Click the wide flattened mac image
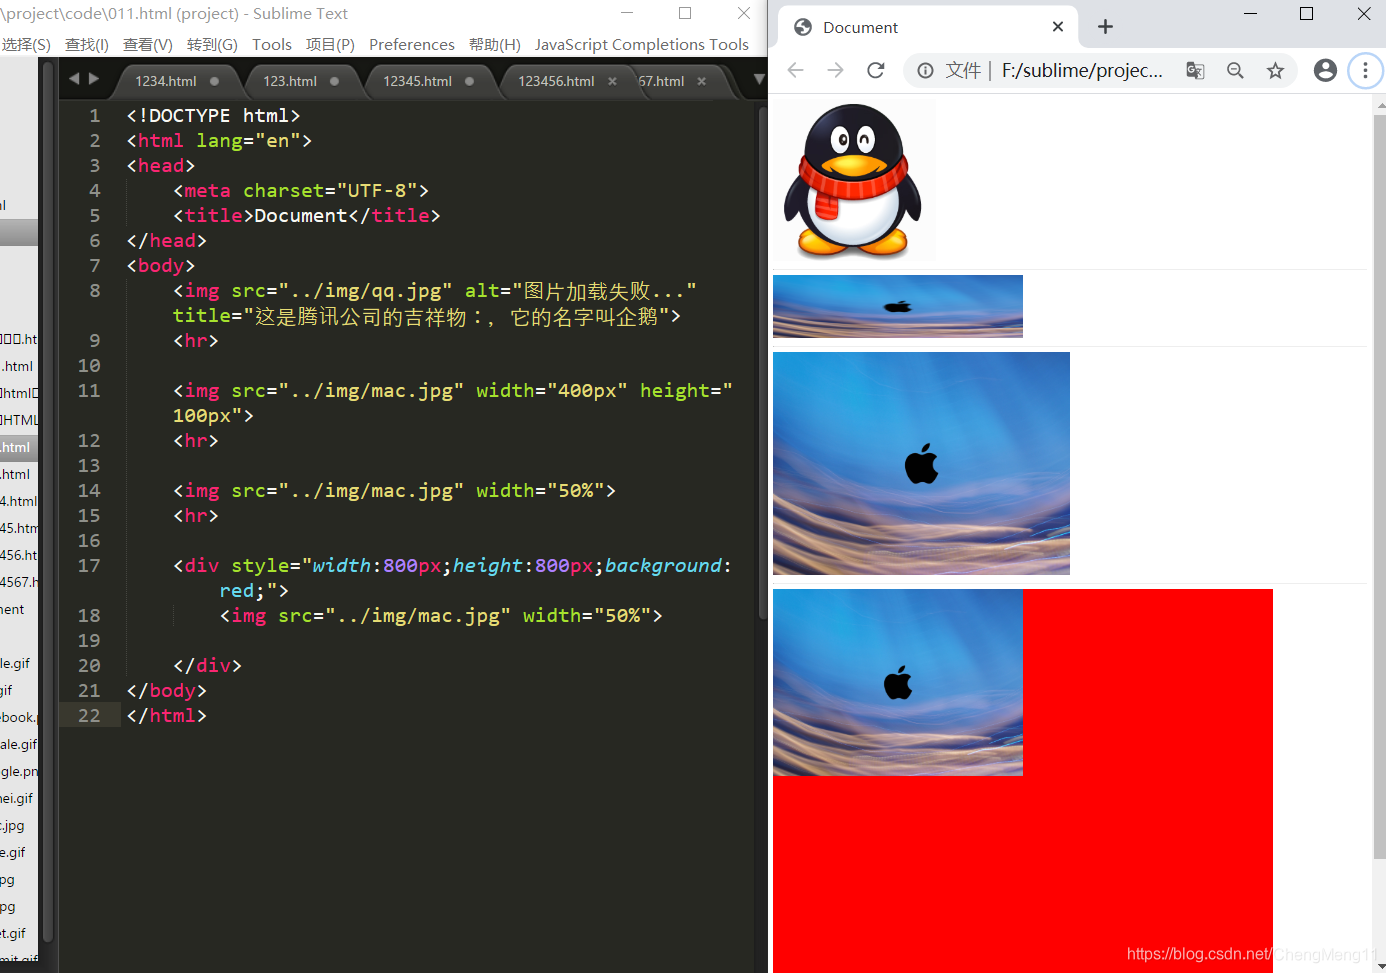Image resolution: width=1386 pixels, height=973 pixels. [x=898, y=306]
